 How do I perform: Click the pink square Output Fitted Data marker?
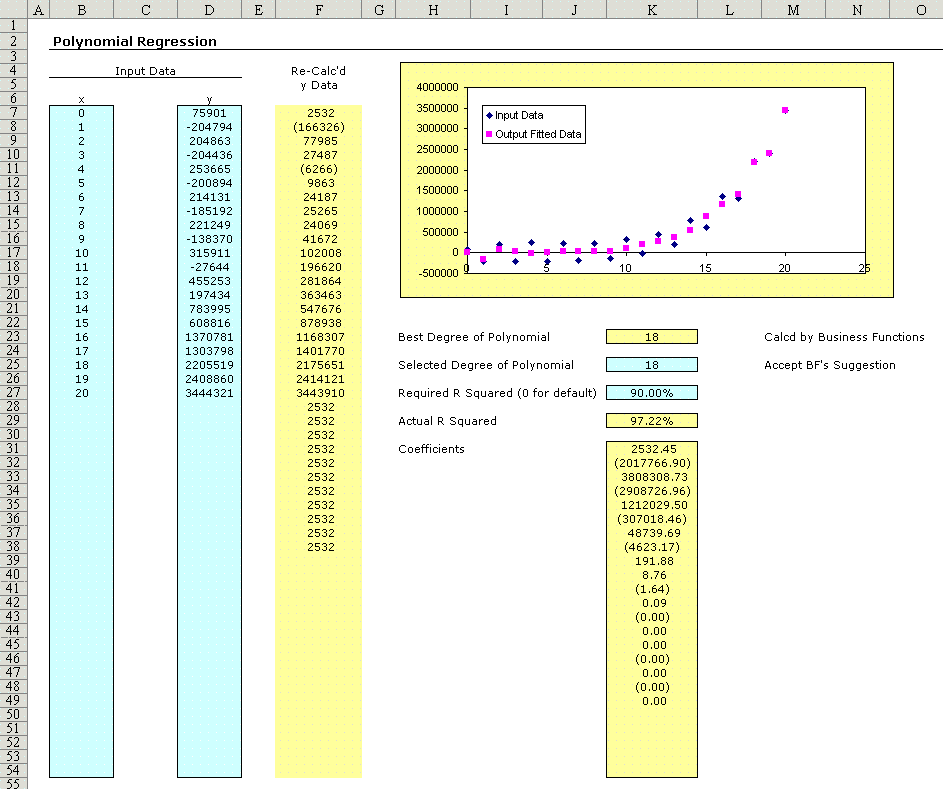click(x=489, y=135)
